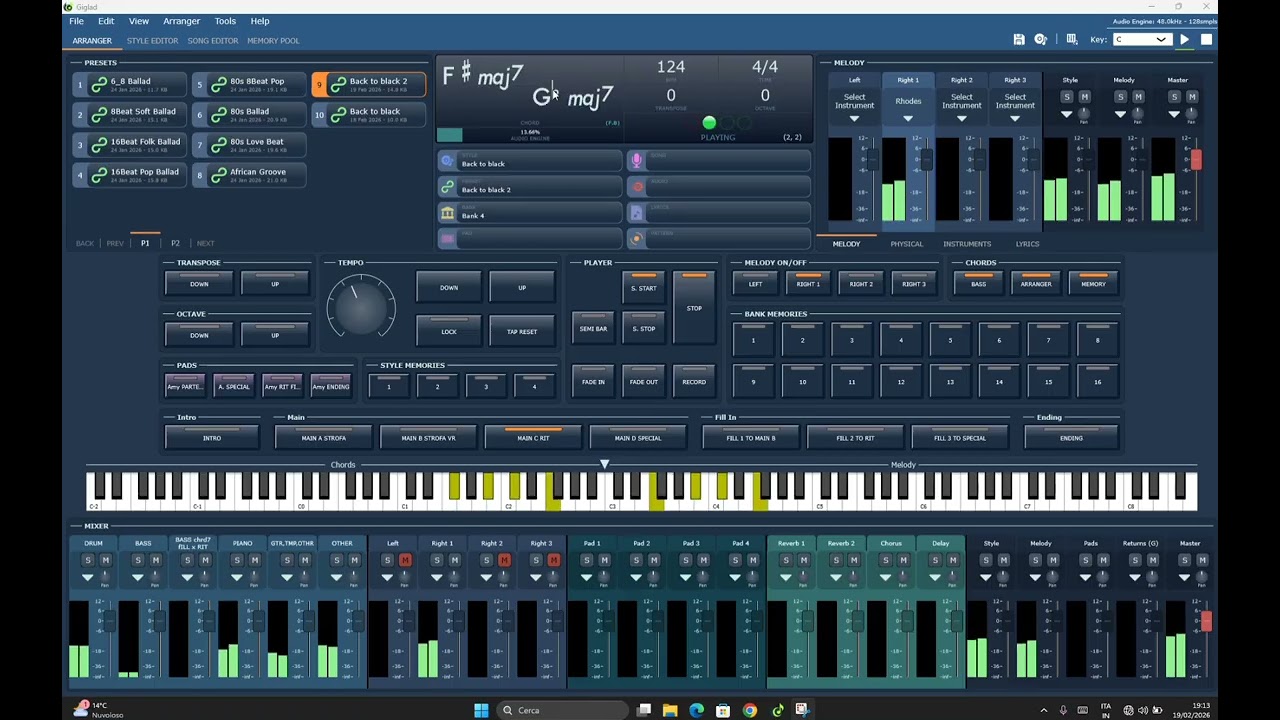Screen dimensions: 1280x720
Task: Select preset 3 16Beat Folk Ballad
Action: click(129, 145)
